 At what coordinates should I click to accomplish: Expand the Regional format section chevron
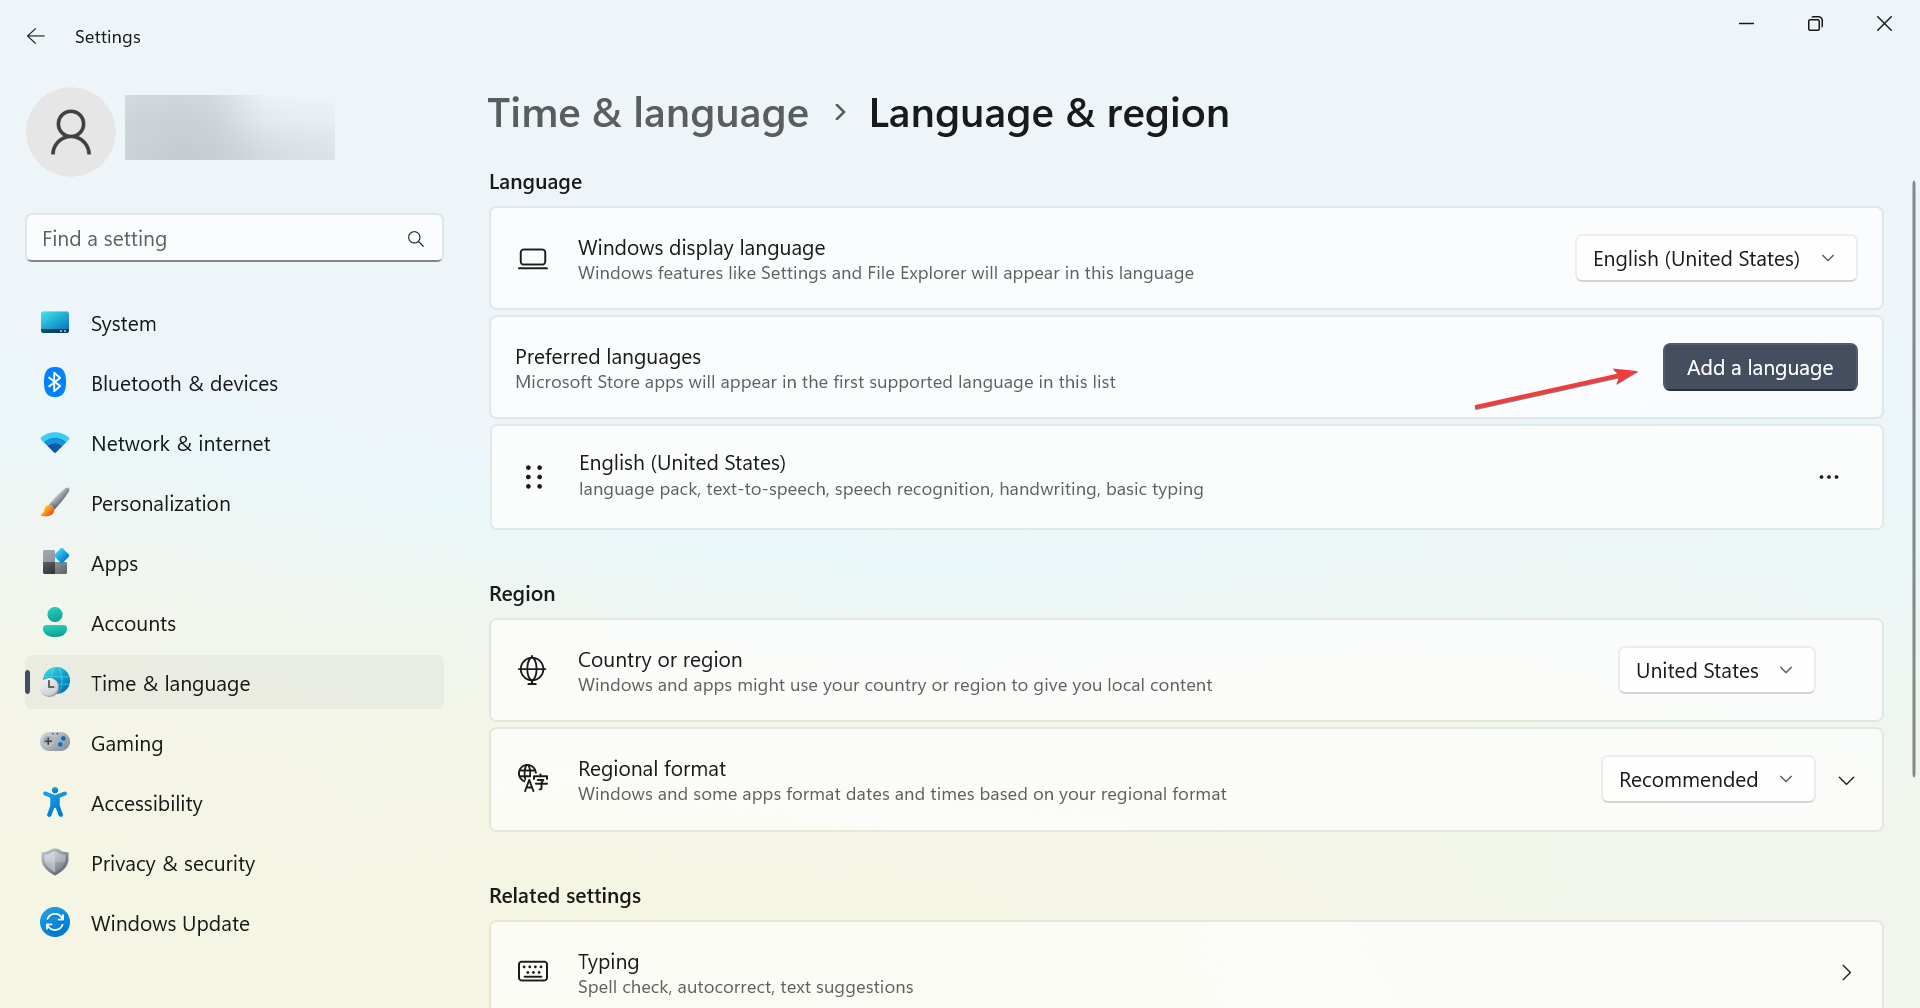1847,780
